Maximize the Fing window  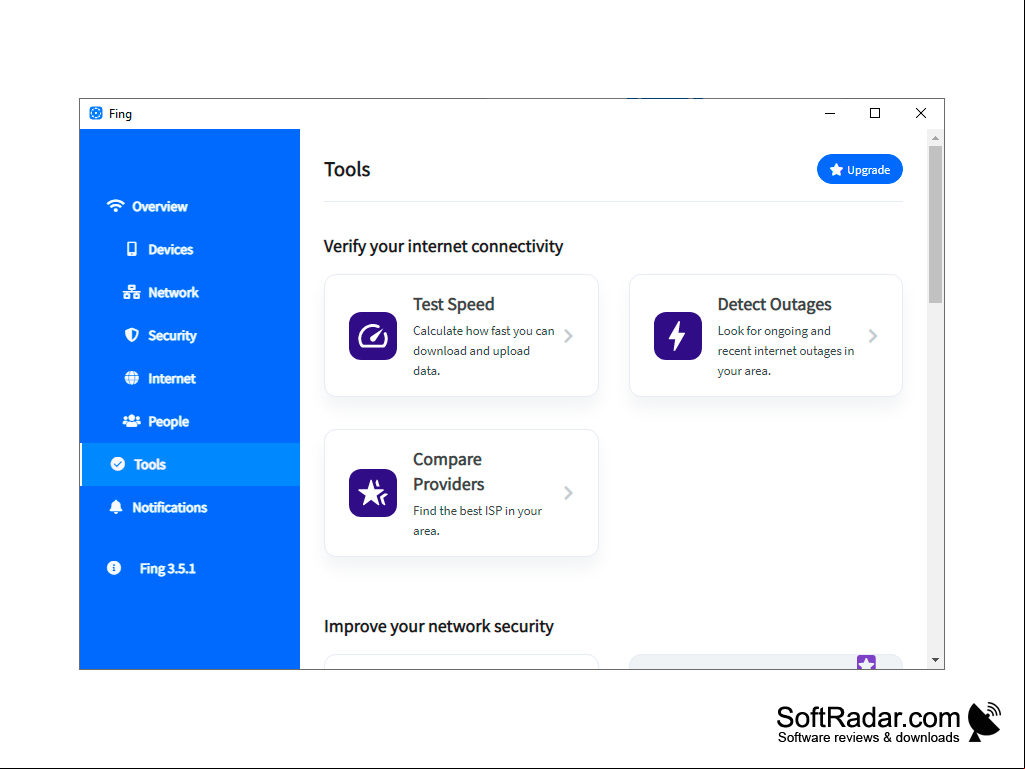[x=875, y=113]
